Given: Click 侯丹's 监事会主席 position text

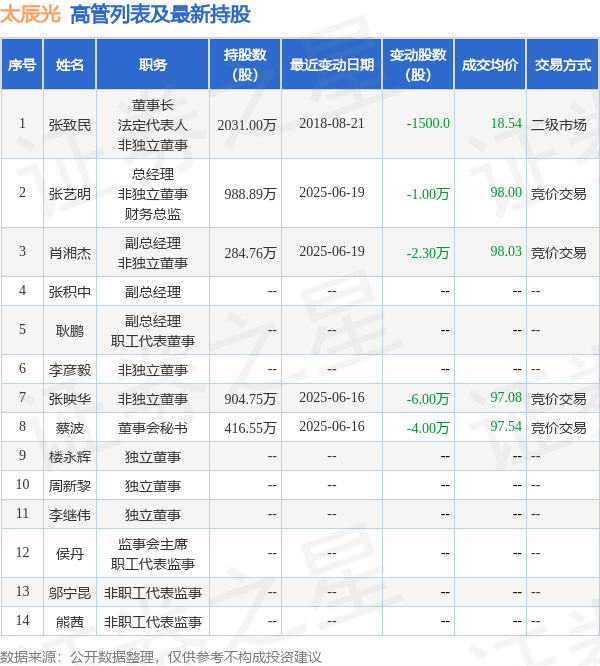Looking at the screenshot, I should pyautogui.click(x=153, y=544).
